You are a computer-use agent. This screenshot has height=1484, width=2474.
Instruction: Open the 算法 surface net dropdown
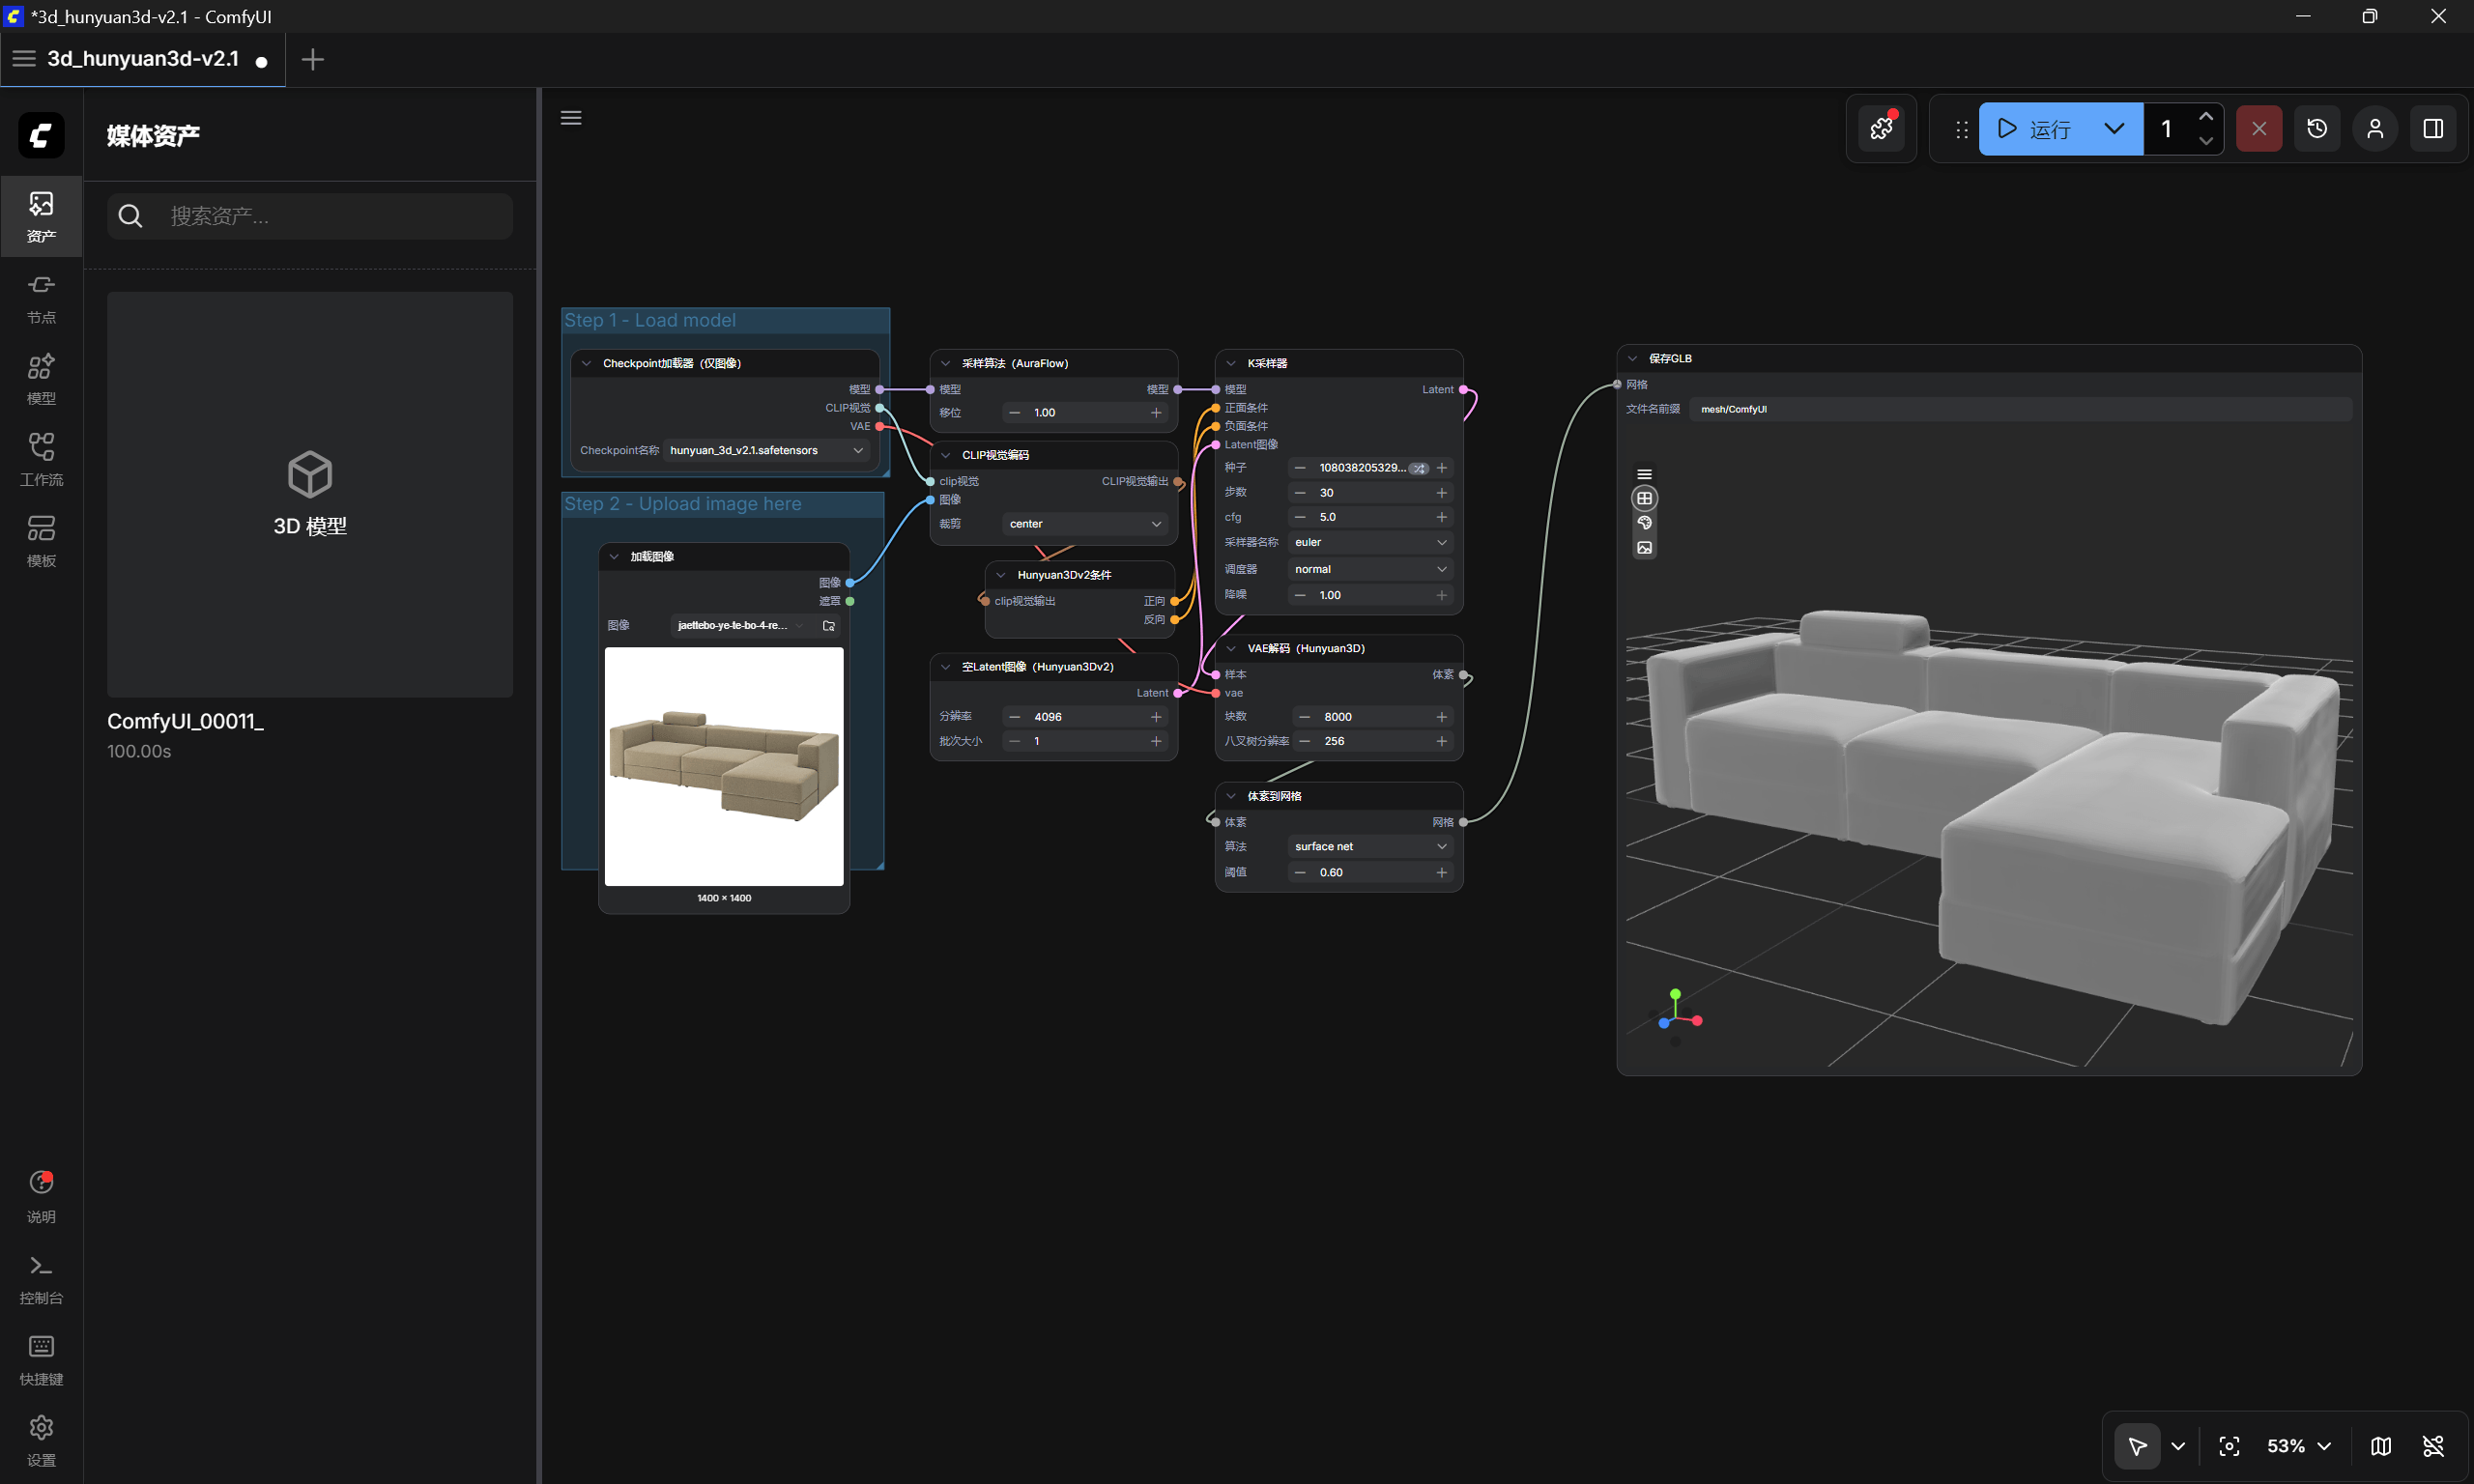click(1370, 846)
